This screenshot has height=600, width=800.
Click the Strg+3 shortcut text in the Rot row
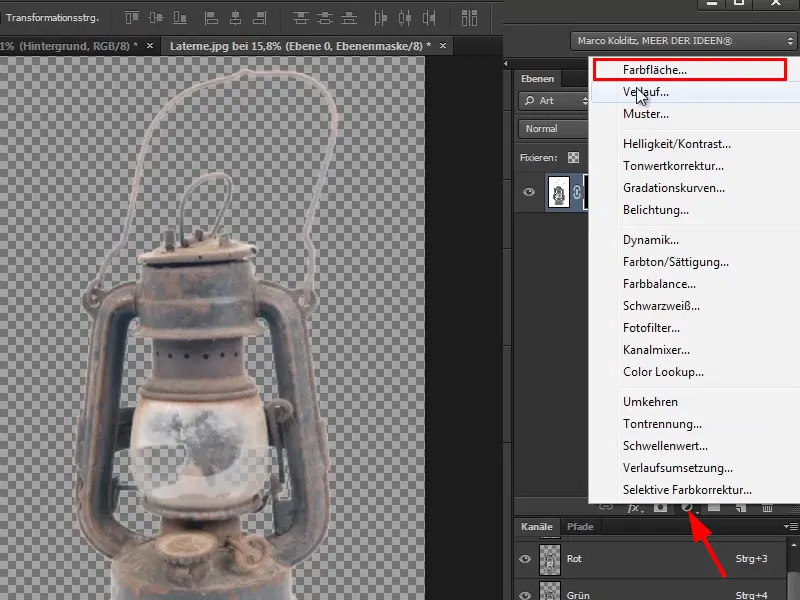751,559
